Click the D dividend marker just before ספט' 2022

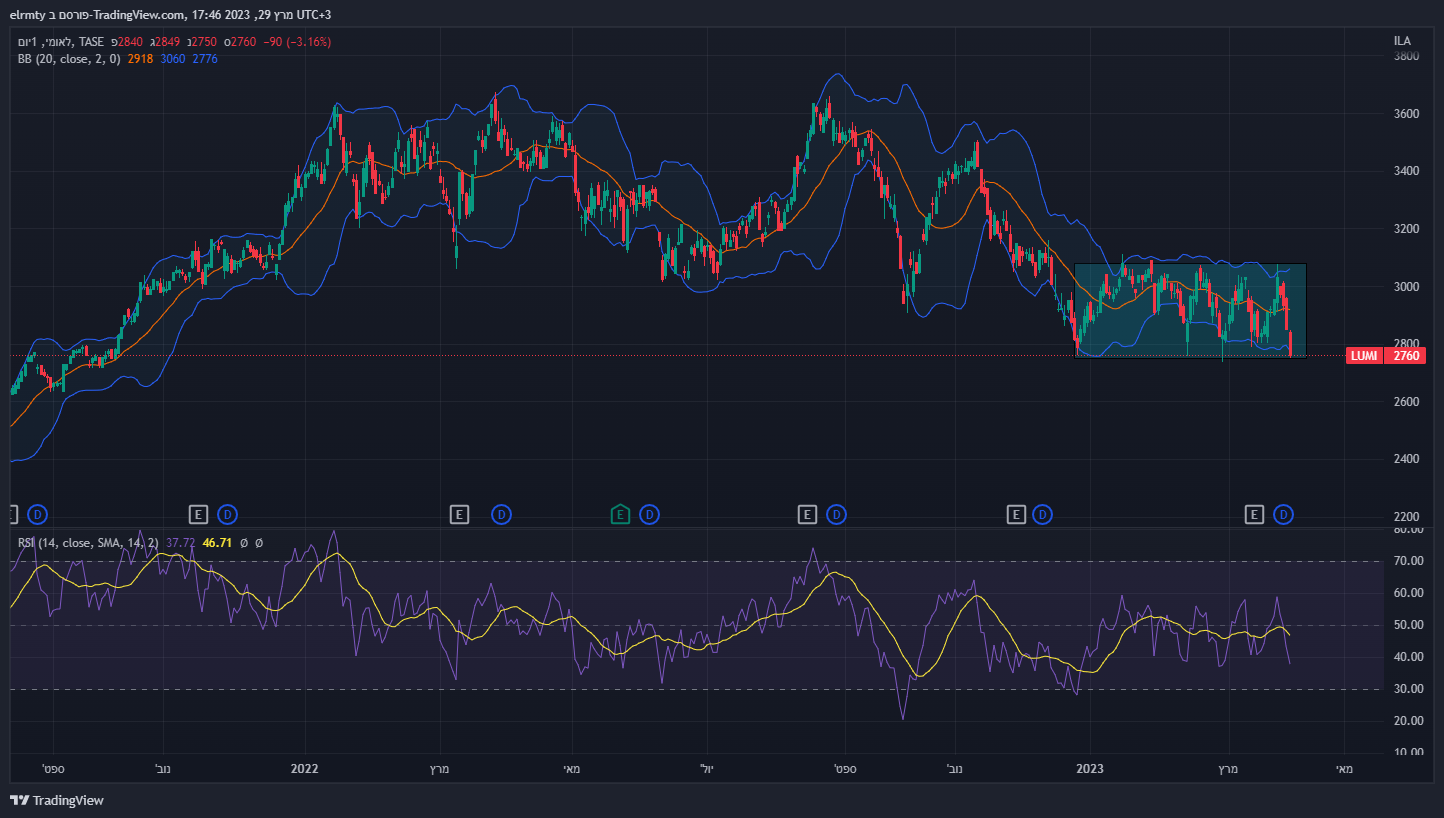pyautogui.click(x=837, y=514)
